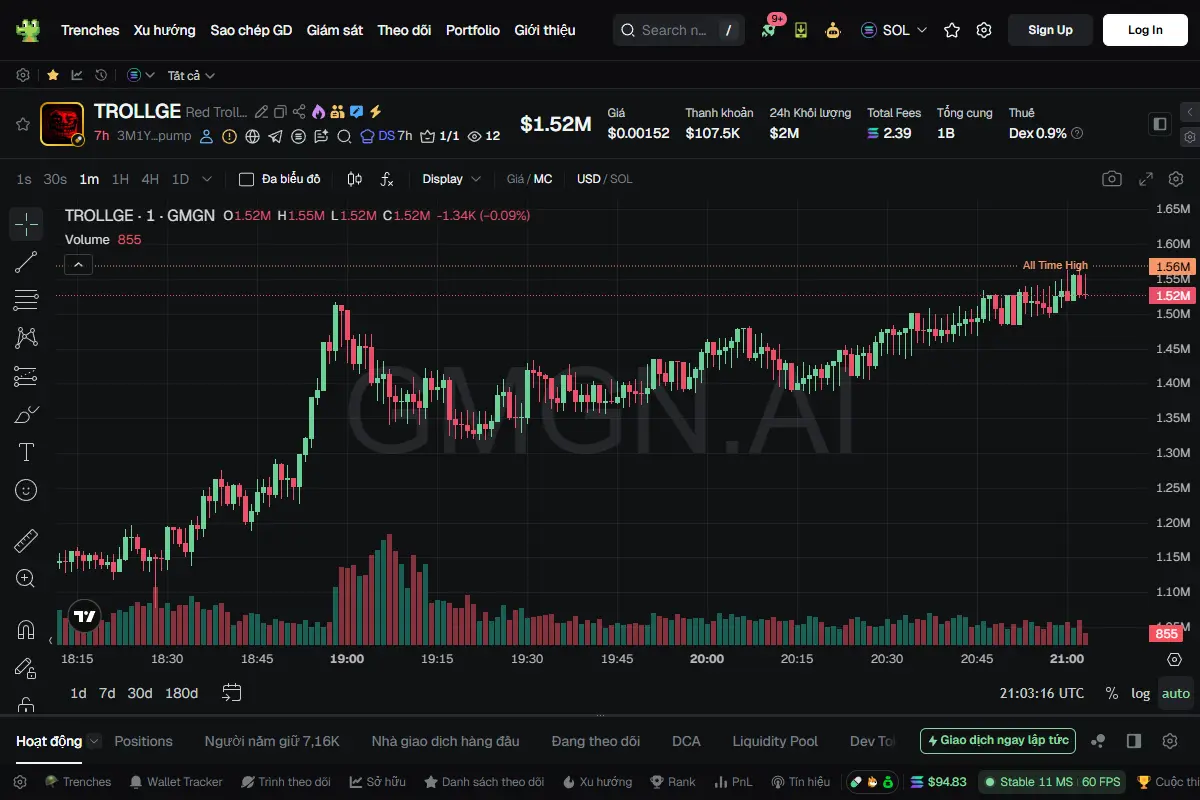This screenshot has width=1200, height=800.
Task: Open the SOL chain dropdown
Action: [894, 30]
